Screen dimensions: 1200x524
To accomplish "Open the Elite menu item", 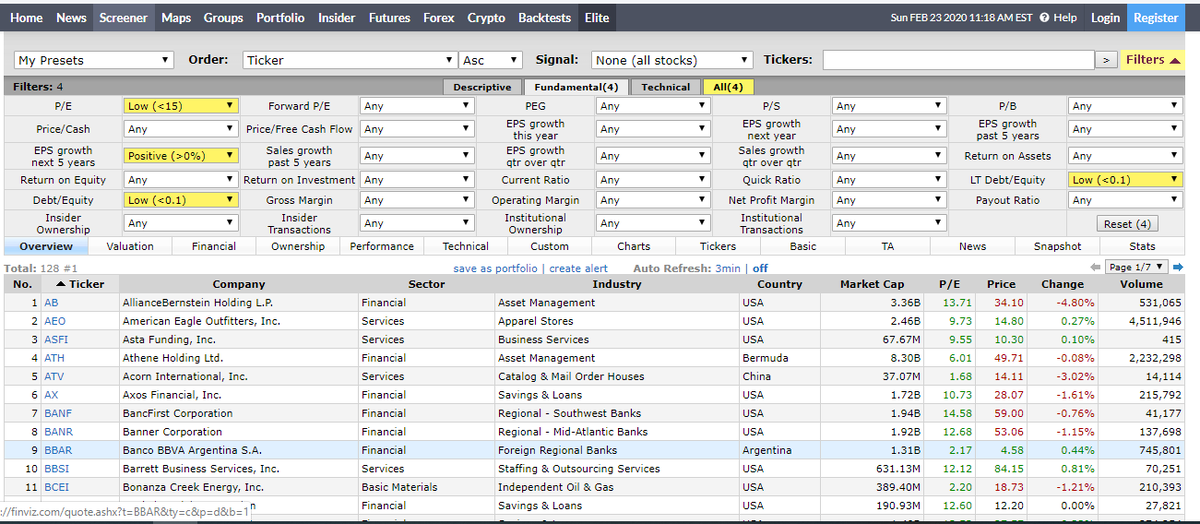I will tap(597, 18).
